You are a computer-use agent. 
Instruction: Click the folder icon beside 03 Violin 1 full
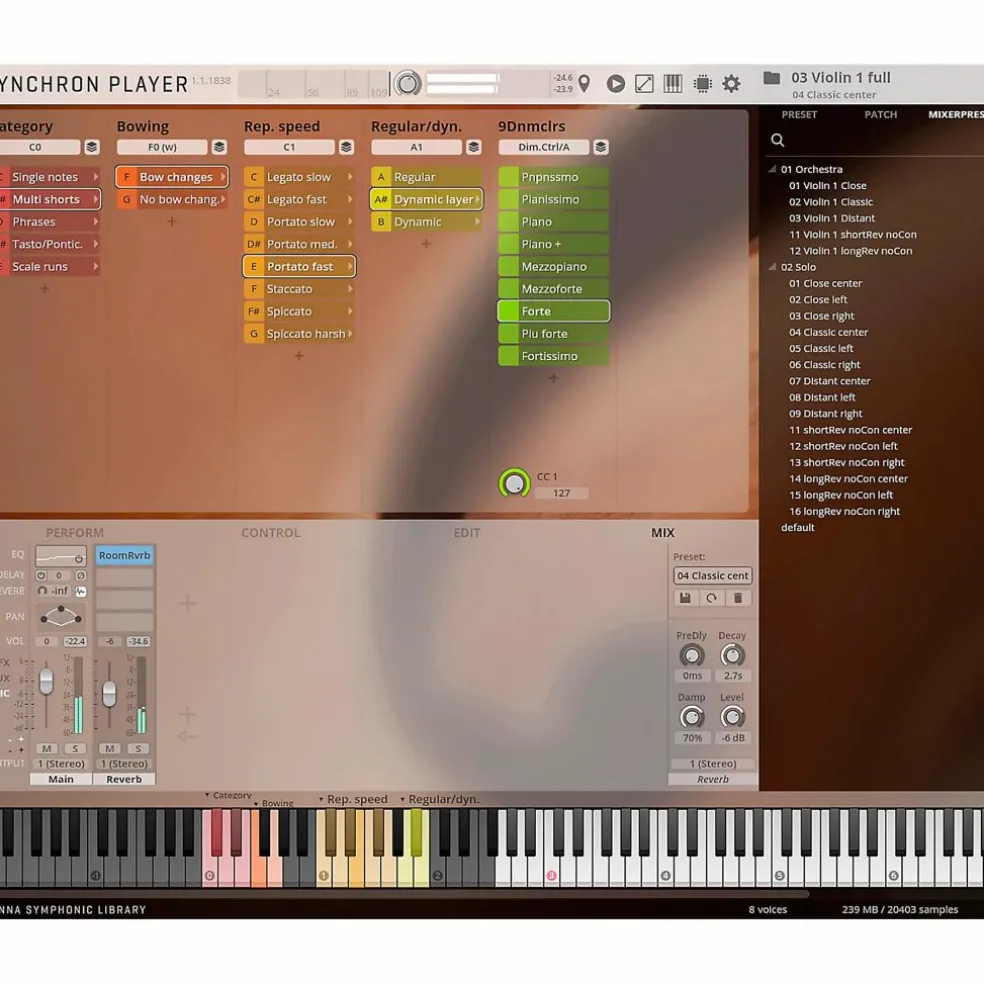click(771, 78)
